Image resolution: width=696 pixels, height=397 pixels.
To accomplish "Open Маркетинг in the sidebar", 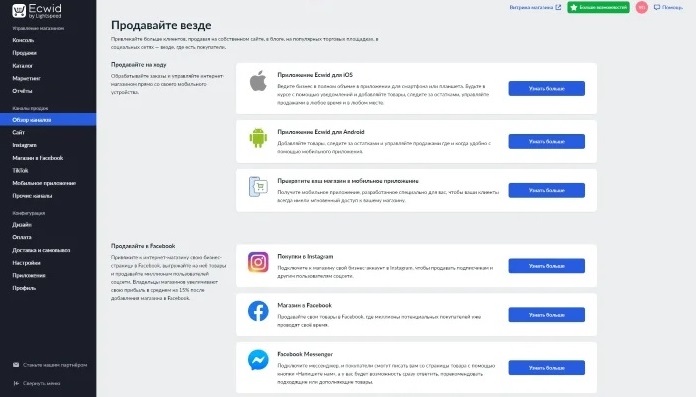I will [27, 78].
